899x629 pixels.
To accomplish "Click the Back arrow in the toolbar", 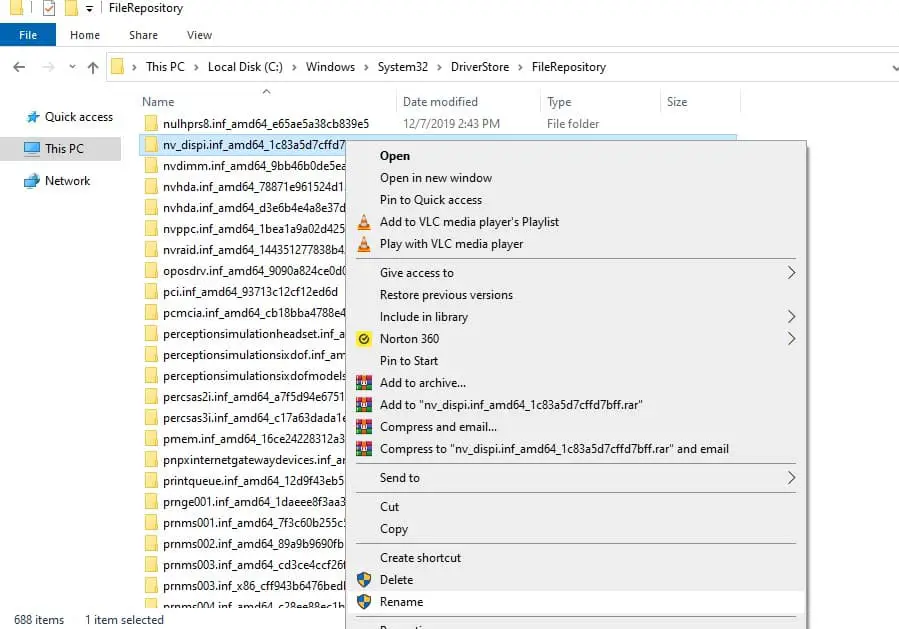I will pyautogui.click(x=19, y=67).
